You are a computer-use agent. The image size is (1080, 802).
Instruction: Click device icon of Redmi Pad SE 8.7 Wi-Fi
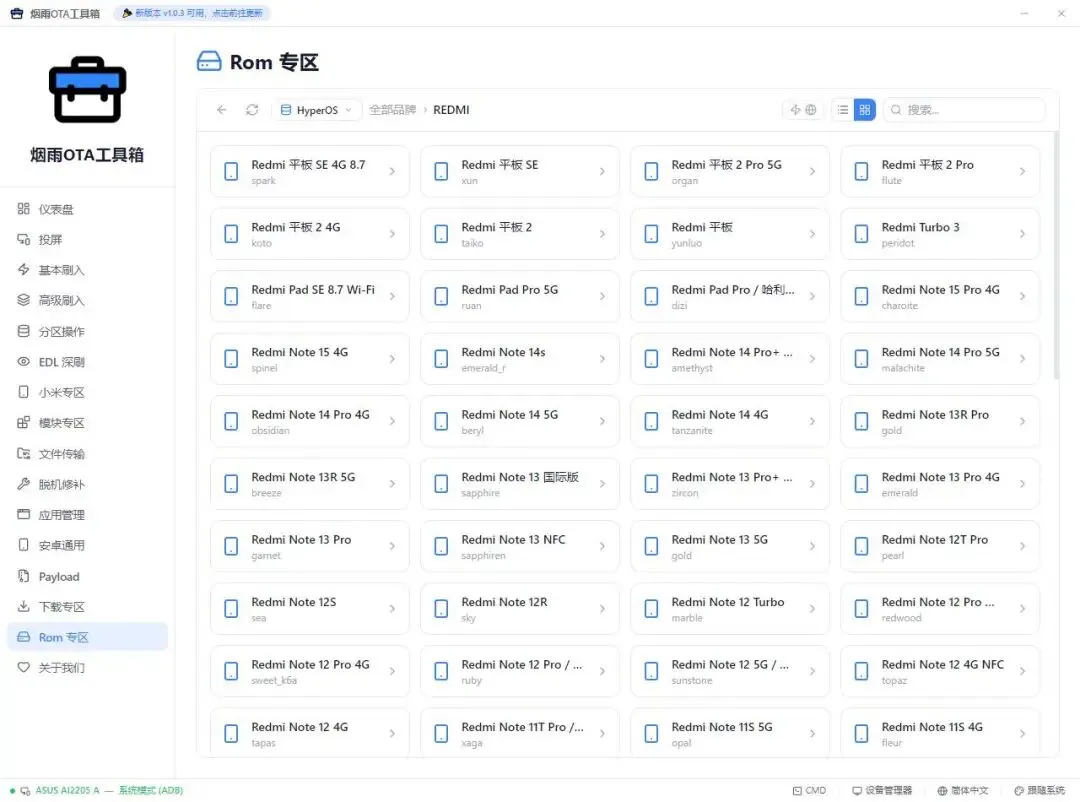231,296
